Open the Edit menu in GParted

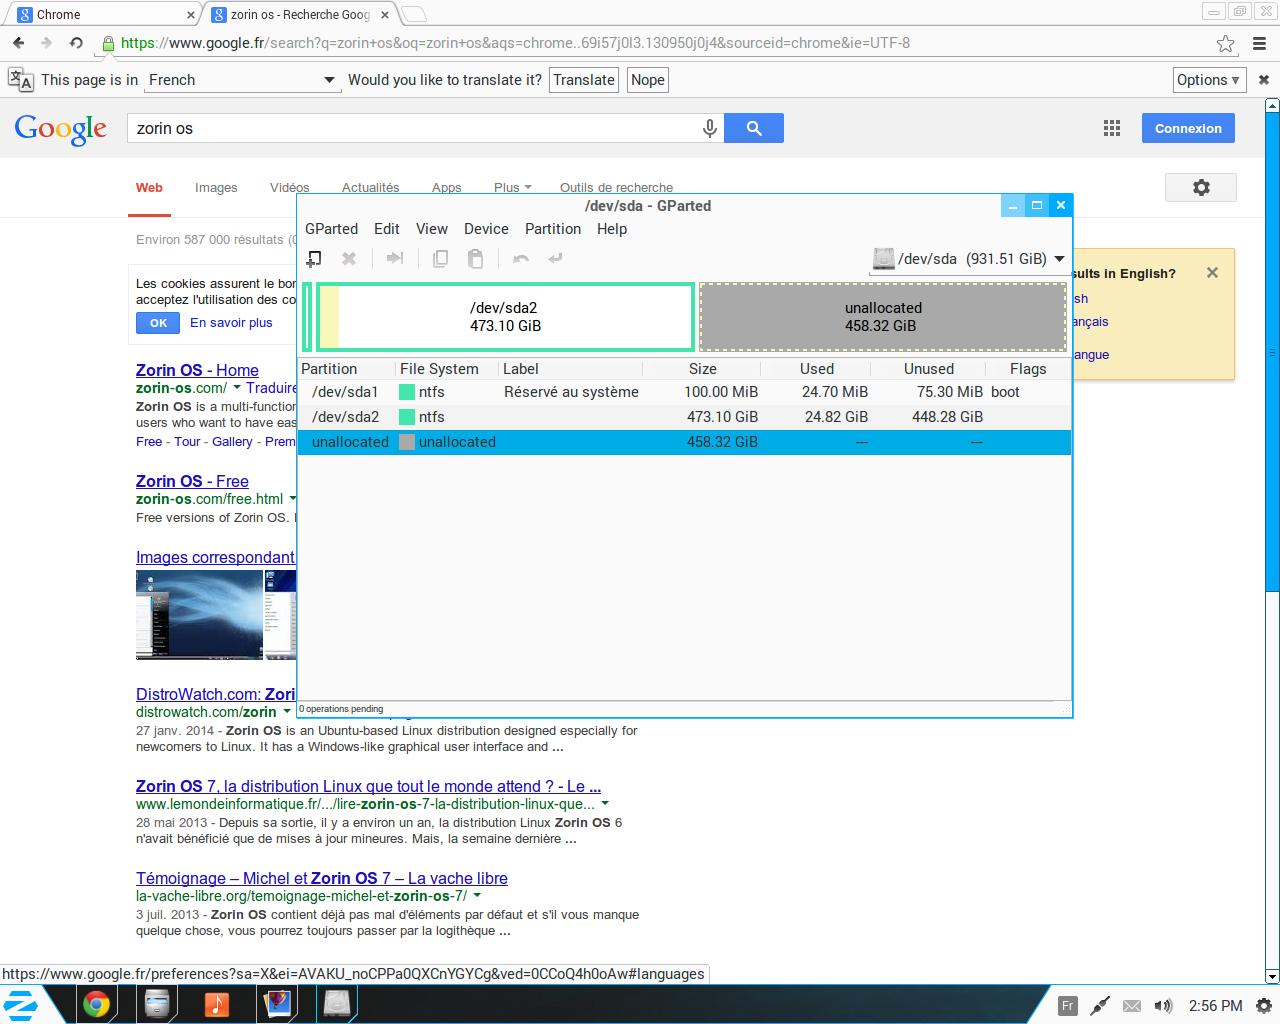click(x=387, y=229)
